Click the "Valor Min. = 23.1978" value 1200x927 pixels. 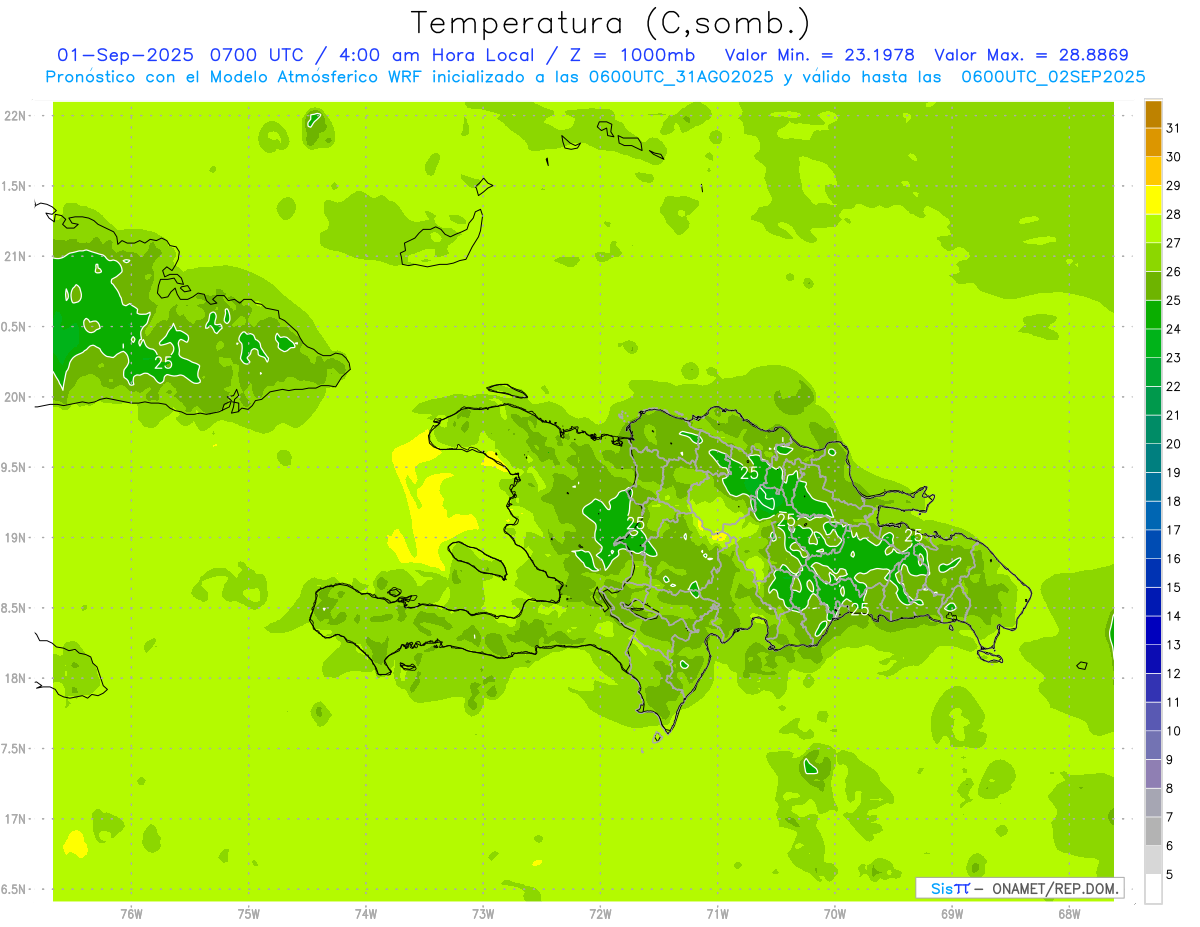pyautogui.click(x=819, y=55)
